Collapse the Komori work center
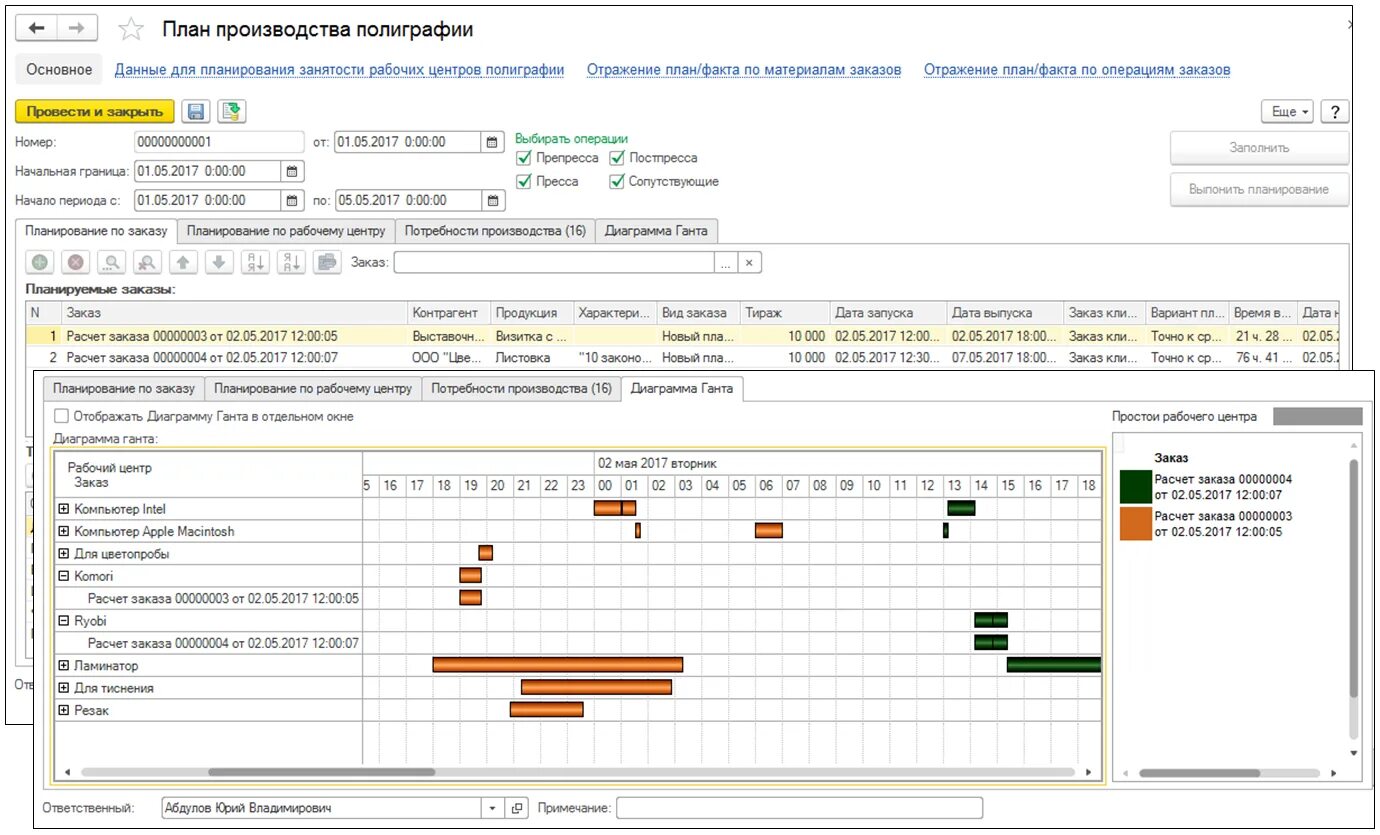1380x835 pixels. coord(64,576)
